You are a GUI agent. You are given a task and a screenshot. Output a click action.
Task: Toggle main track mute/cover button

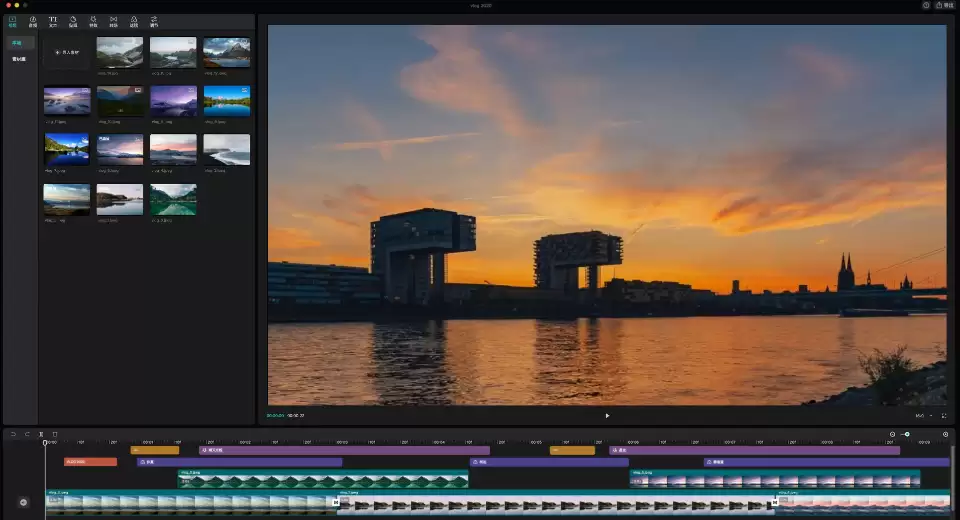point(23,502)
